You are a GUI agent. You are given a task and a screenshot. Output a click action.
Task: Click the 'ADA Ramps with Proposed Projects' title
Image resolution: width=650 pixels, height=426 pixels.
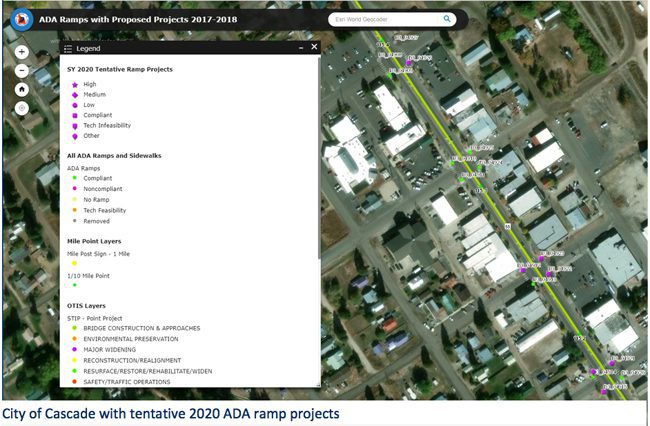pos(138,19)
